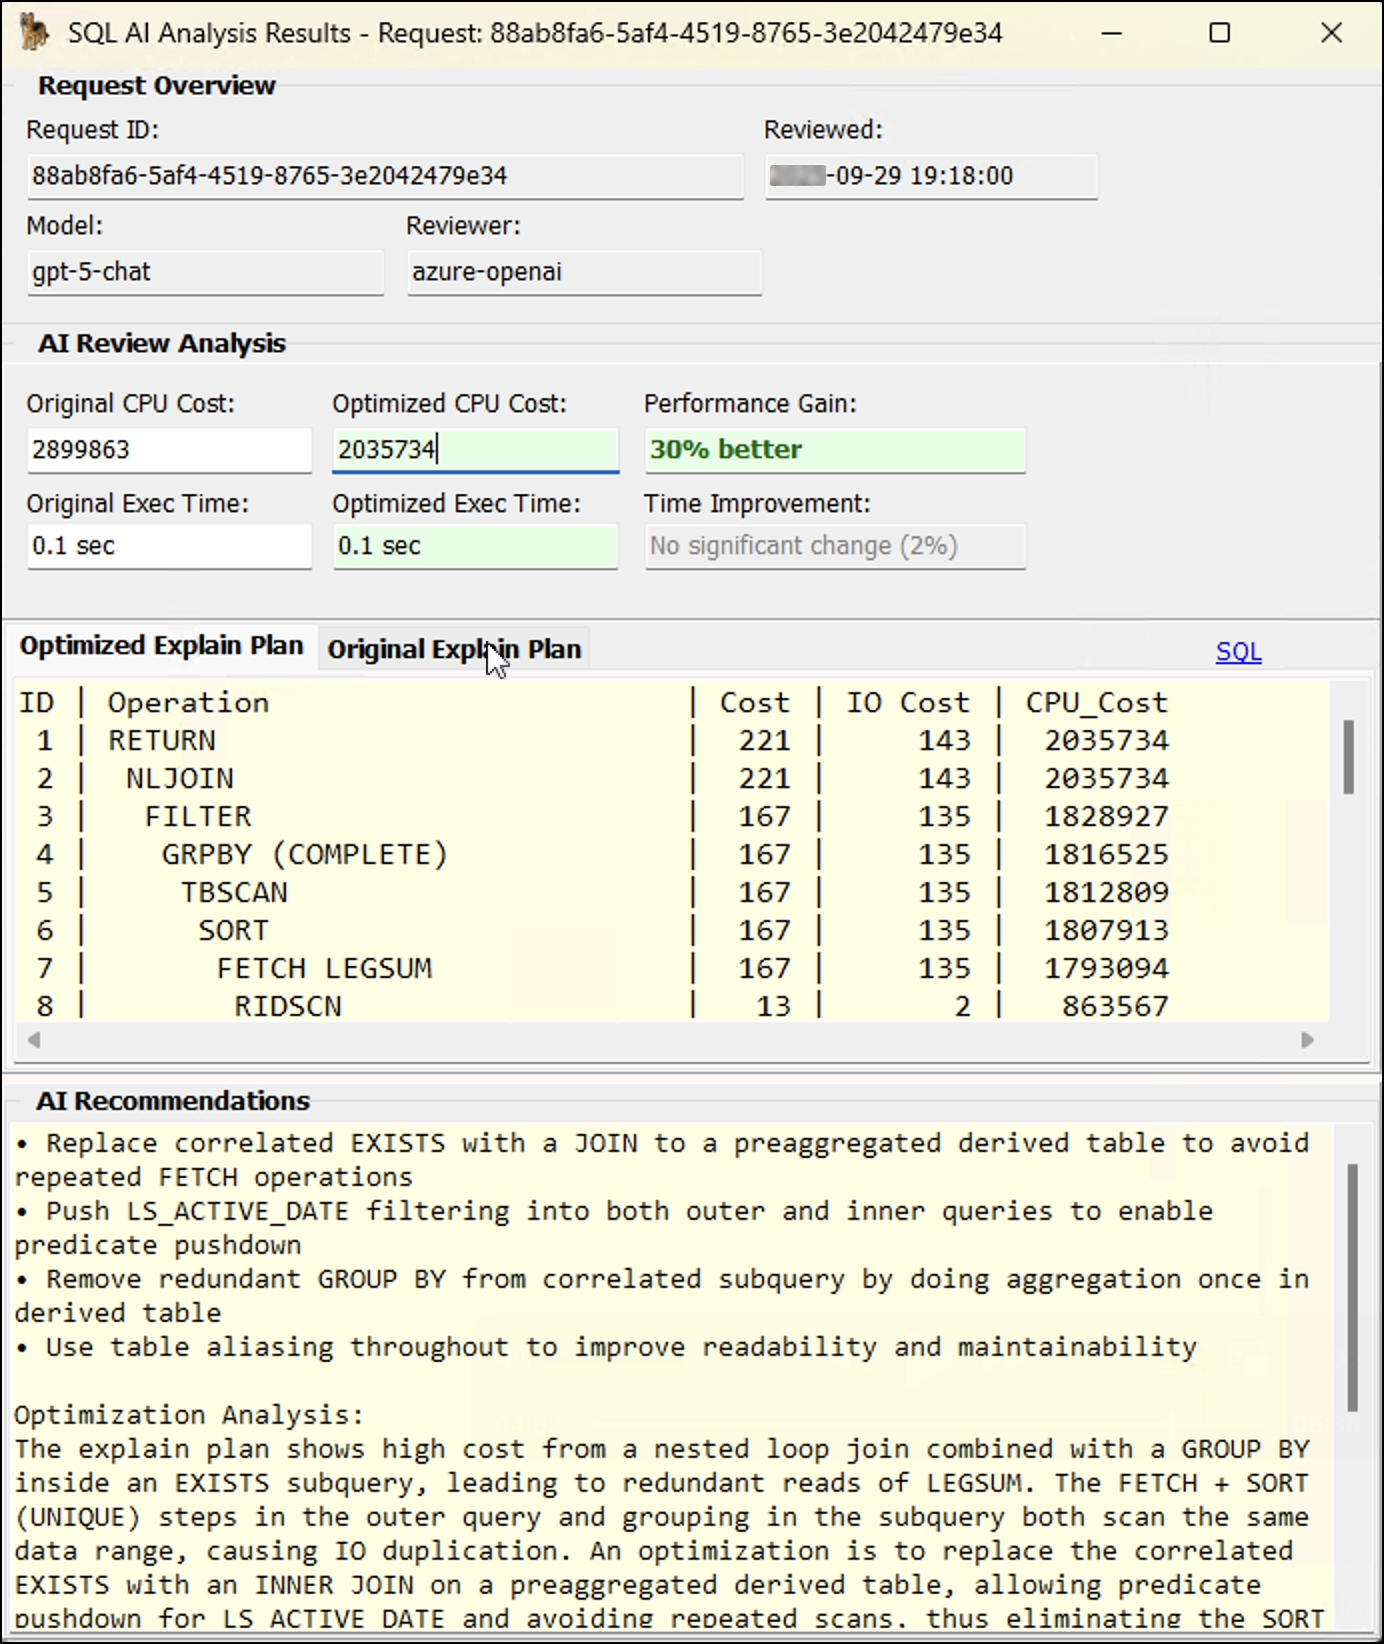
Task: Select the Performance Gain value field
Action: 834,450
